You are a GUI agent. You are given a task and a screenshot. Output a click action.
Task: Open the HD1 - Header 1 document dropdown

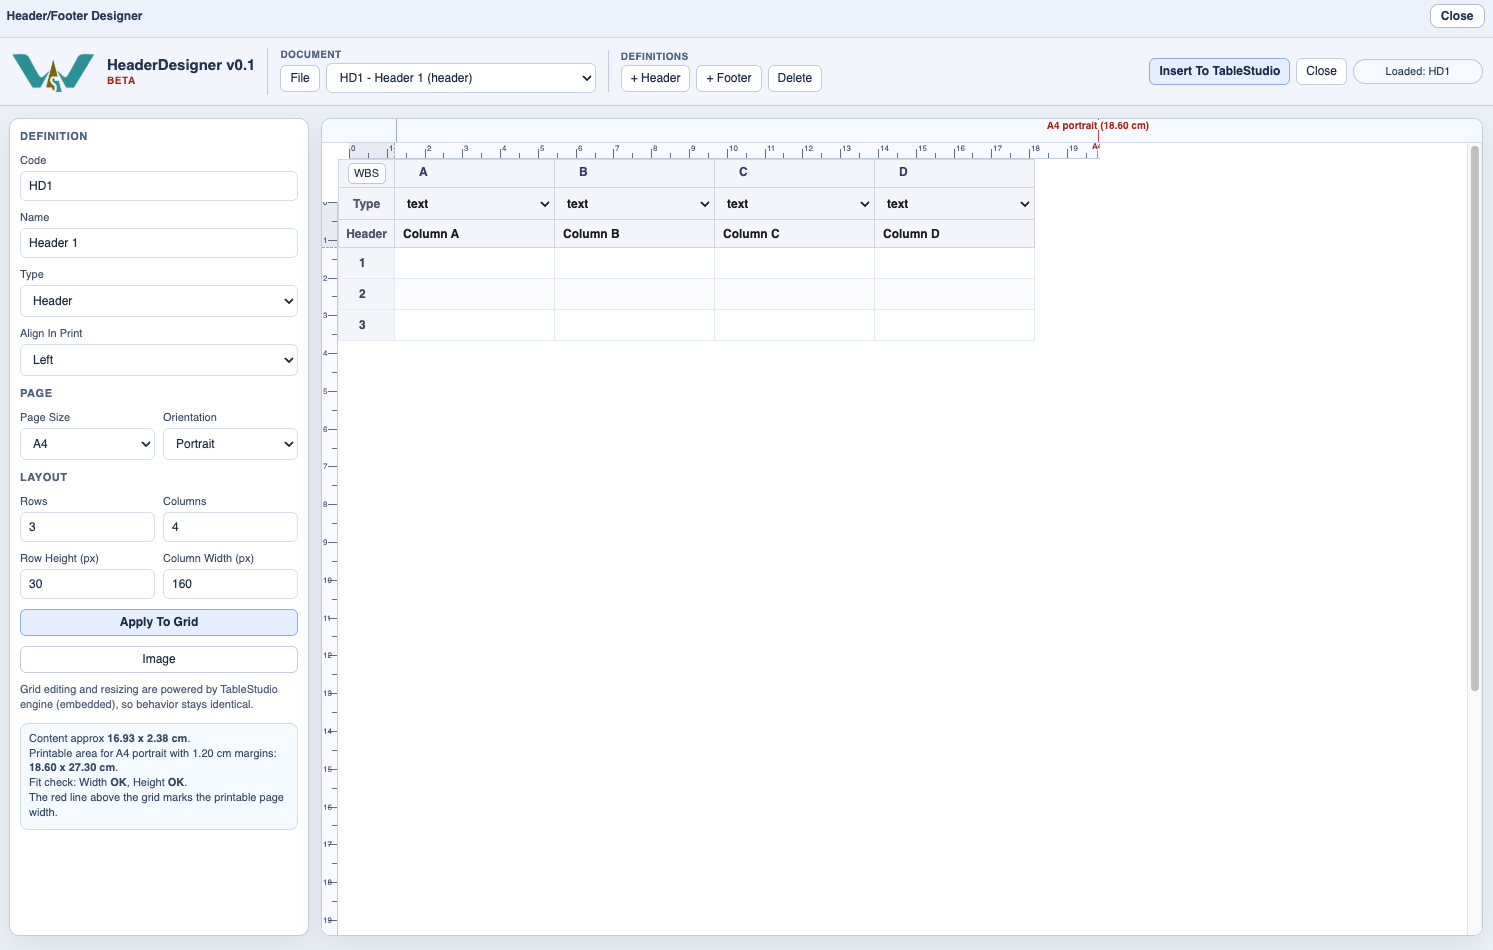tap(461, 78)
